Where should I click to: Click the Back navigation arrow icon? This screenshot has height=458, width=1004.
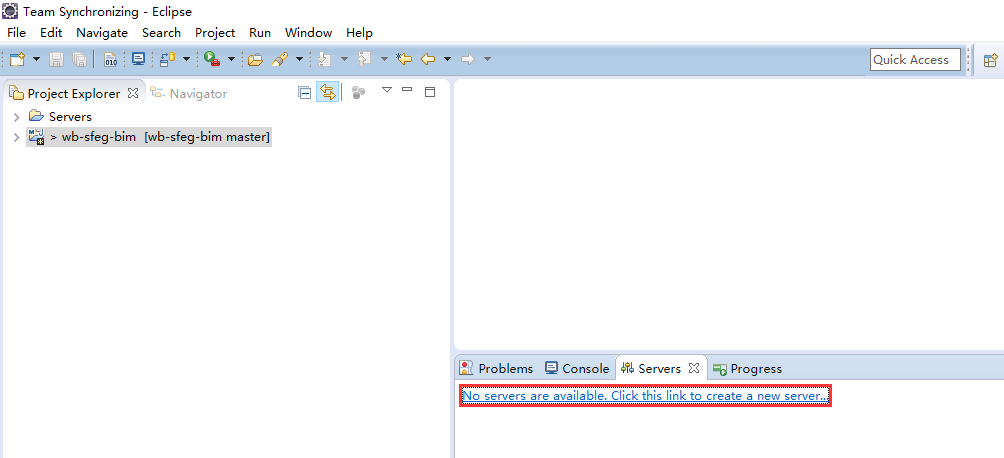pyautogui.click(x=428, y=60)
